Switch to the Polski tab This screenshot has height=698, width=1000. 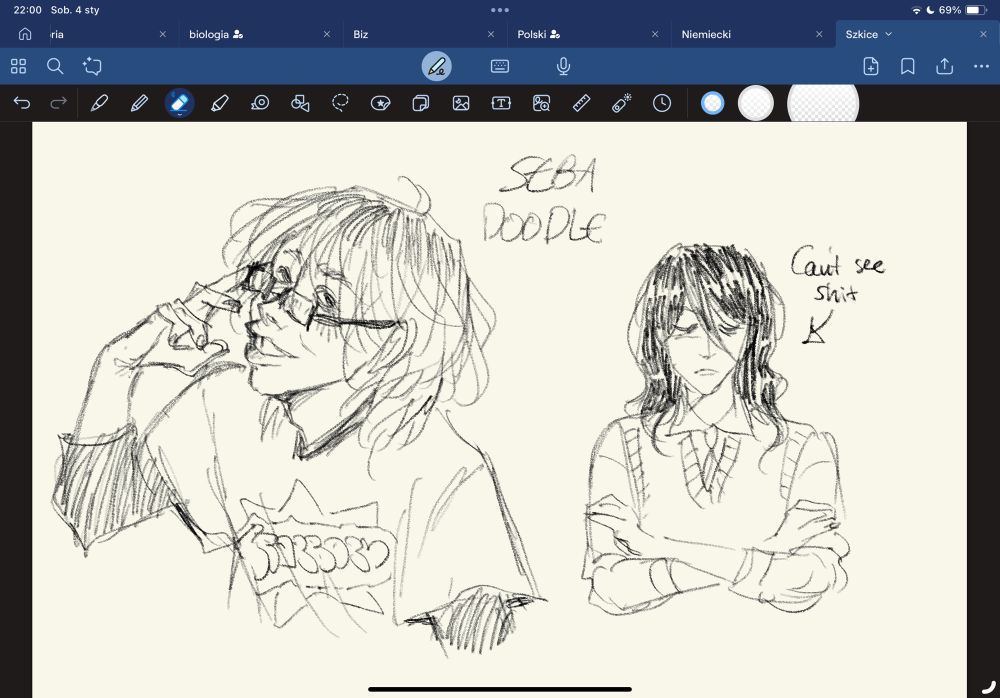click(538, 34)
